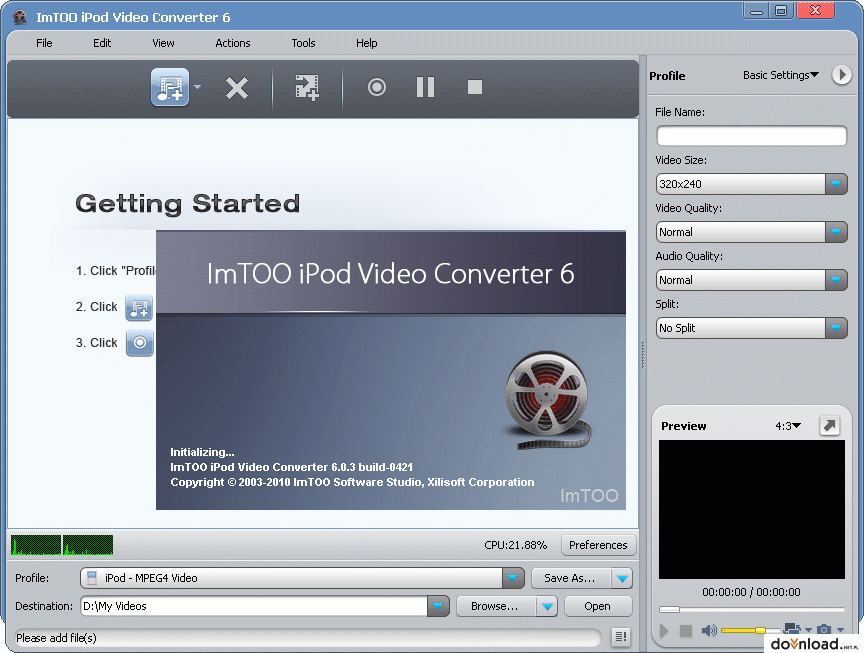Viewport: 864px width, 653px height.
Task: Click the Save As arrow dropdown
Action: point(622,579)
